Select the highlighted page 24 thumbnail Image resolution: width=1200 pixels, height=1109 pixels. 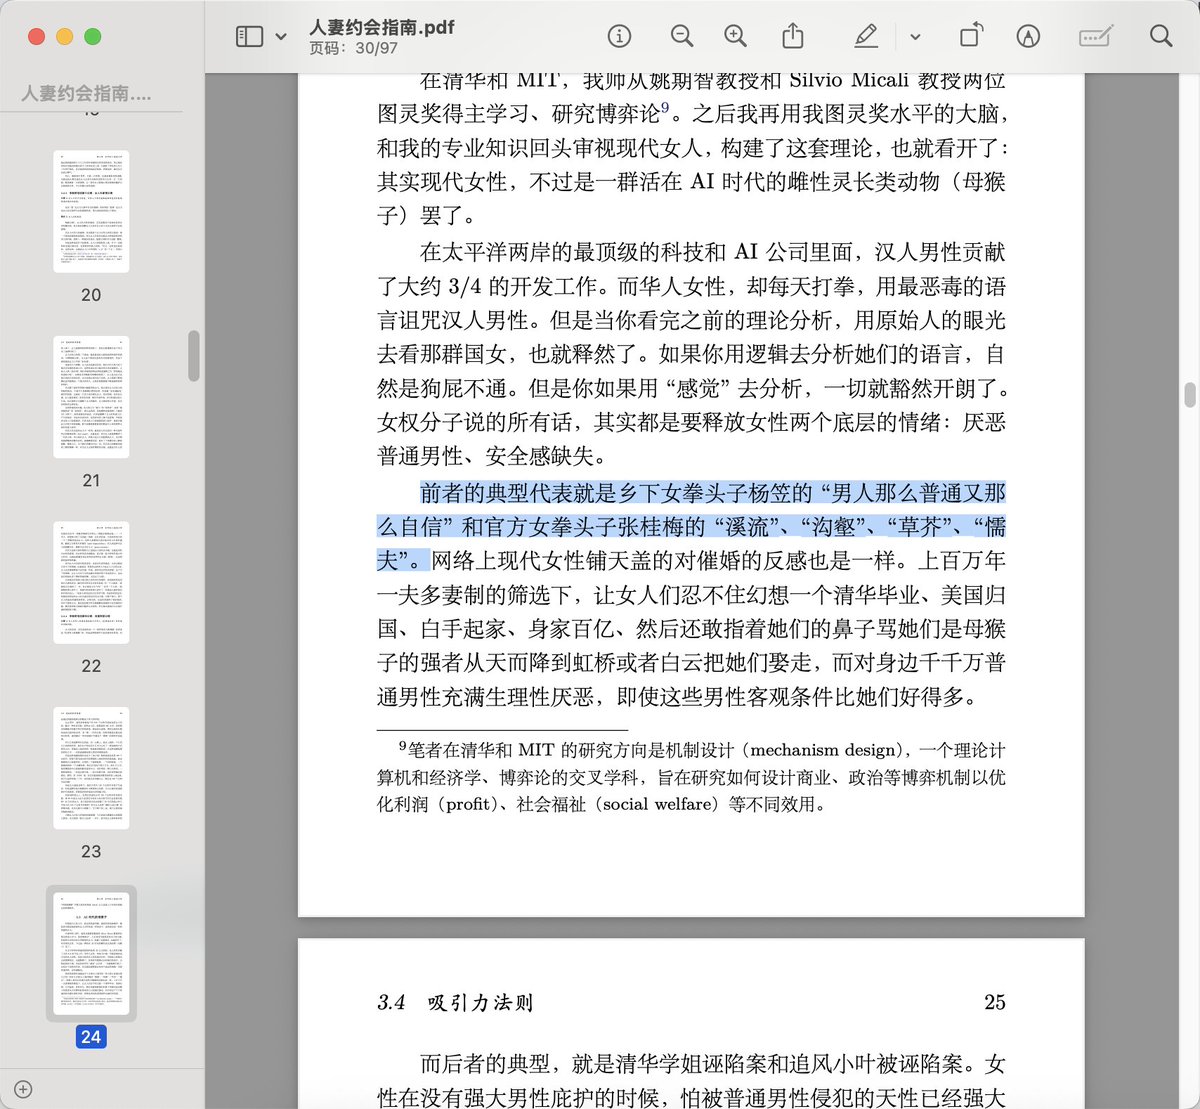pyautogui.click(x=91, y=953)
